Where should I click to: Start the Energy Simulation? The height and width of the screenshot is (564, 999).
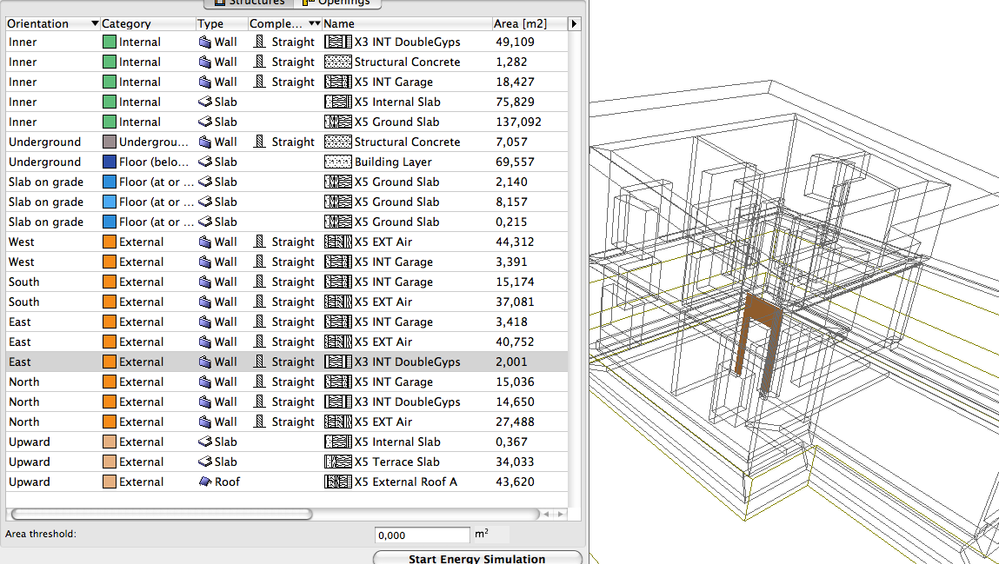pyautogui.click(x=477, y=558)
